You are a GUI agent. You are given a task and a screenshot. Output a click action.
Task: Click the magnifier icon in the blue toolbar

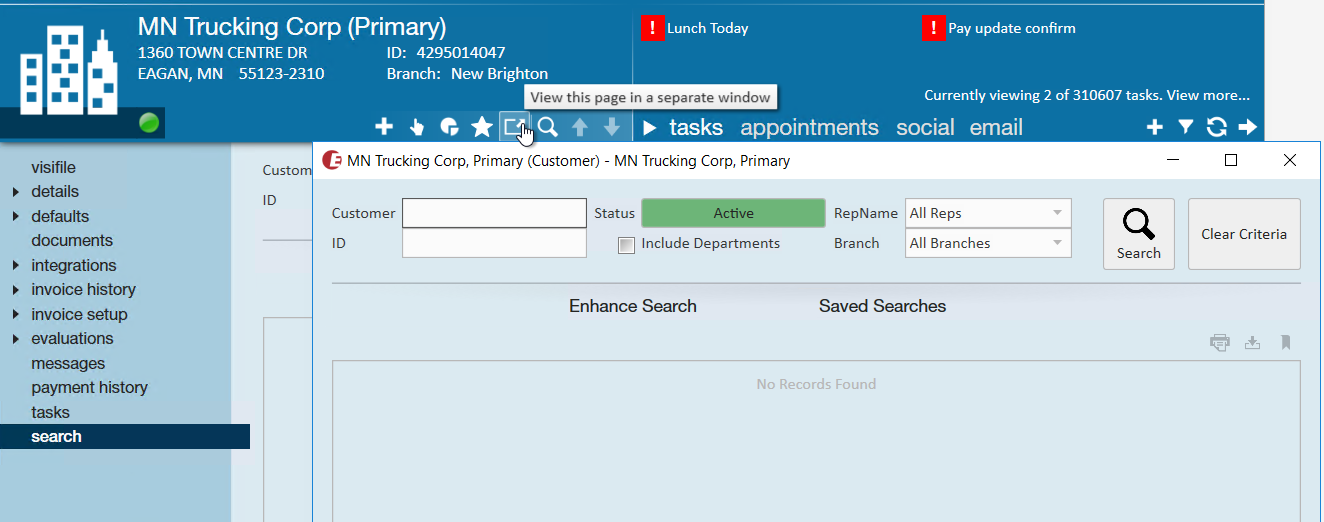(548, 127)
